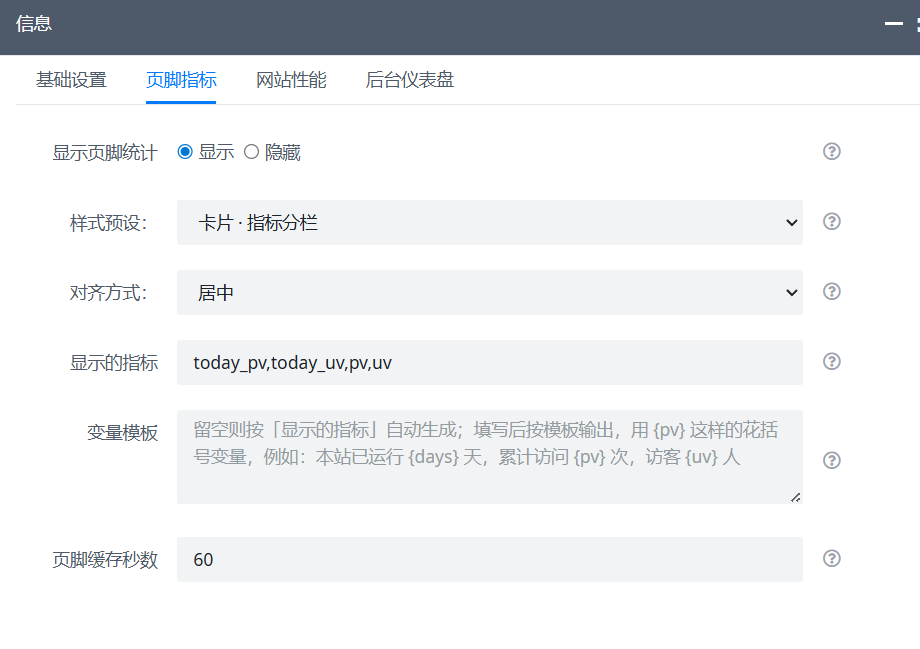This screenshot has height=649, width=920.
Task: Focus the 页脚缓存秒数 input with 60
Action: pyautogui.click(x=490, y=559)
